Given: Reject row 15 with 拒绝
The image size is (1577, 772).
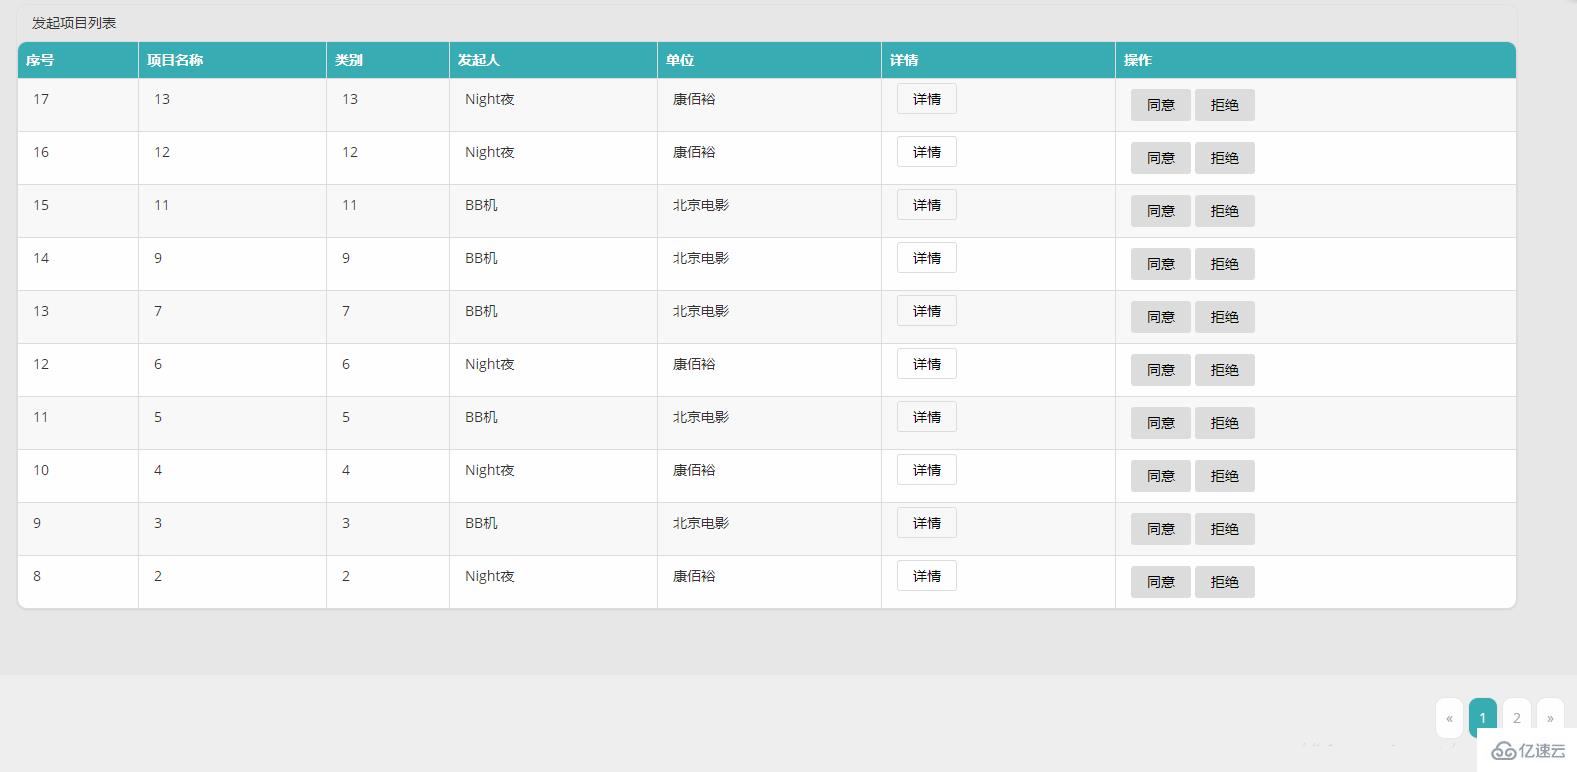Looking at the screenshot, I should click(1224, 211).
